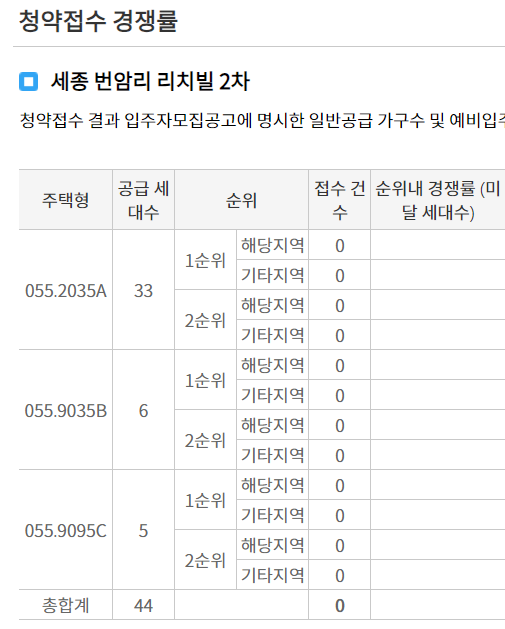Click 기타지역 under 2순위 of 055.2035A
505x629 pixels.
click(272, 335)
